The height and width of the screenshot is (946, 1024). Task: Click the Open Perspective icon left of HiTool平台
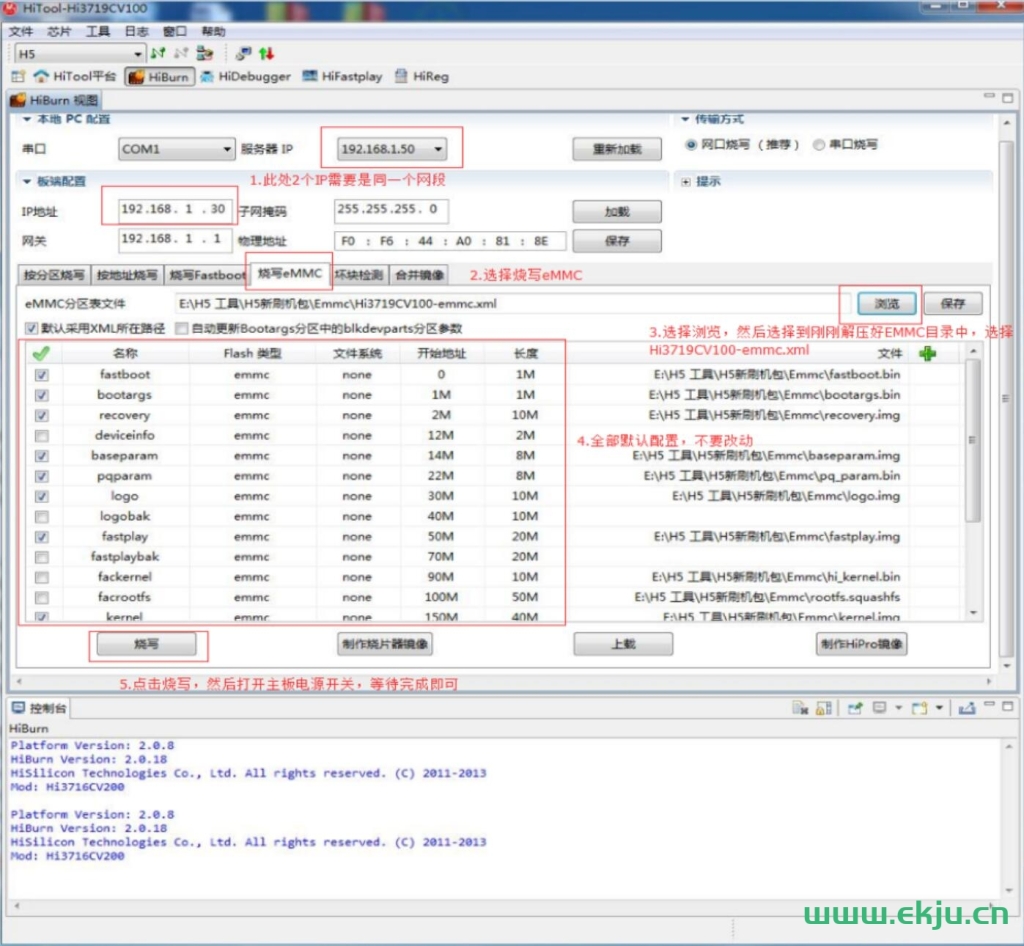[18, 76]
